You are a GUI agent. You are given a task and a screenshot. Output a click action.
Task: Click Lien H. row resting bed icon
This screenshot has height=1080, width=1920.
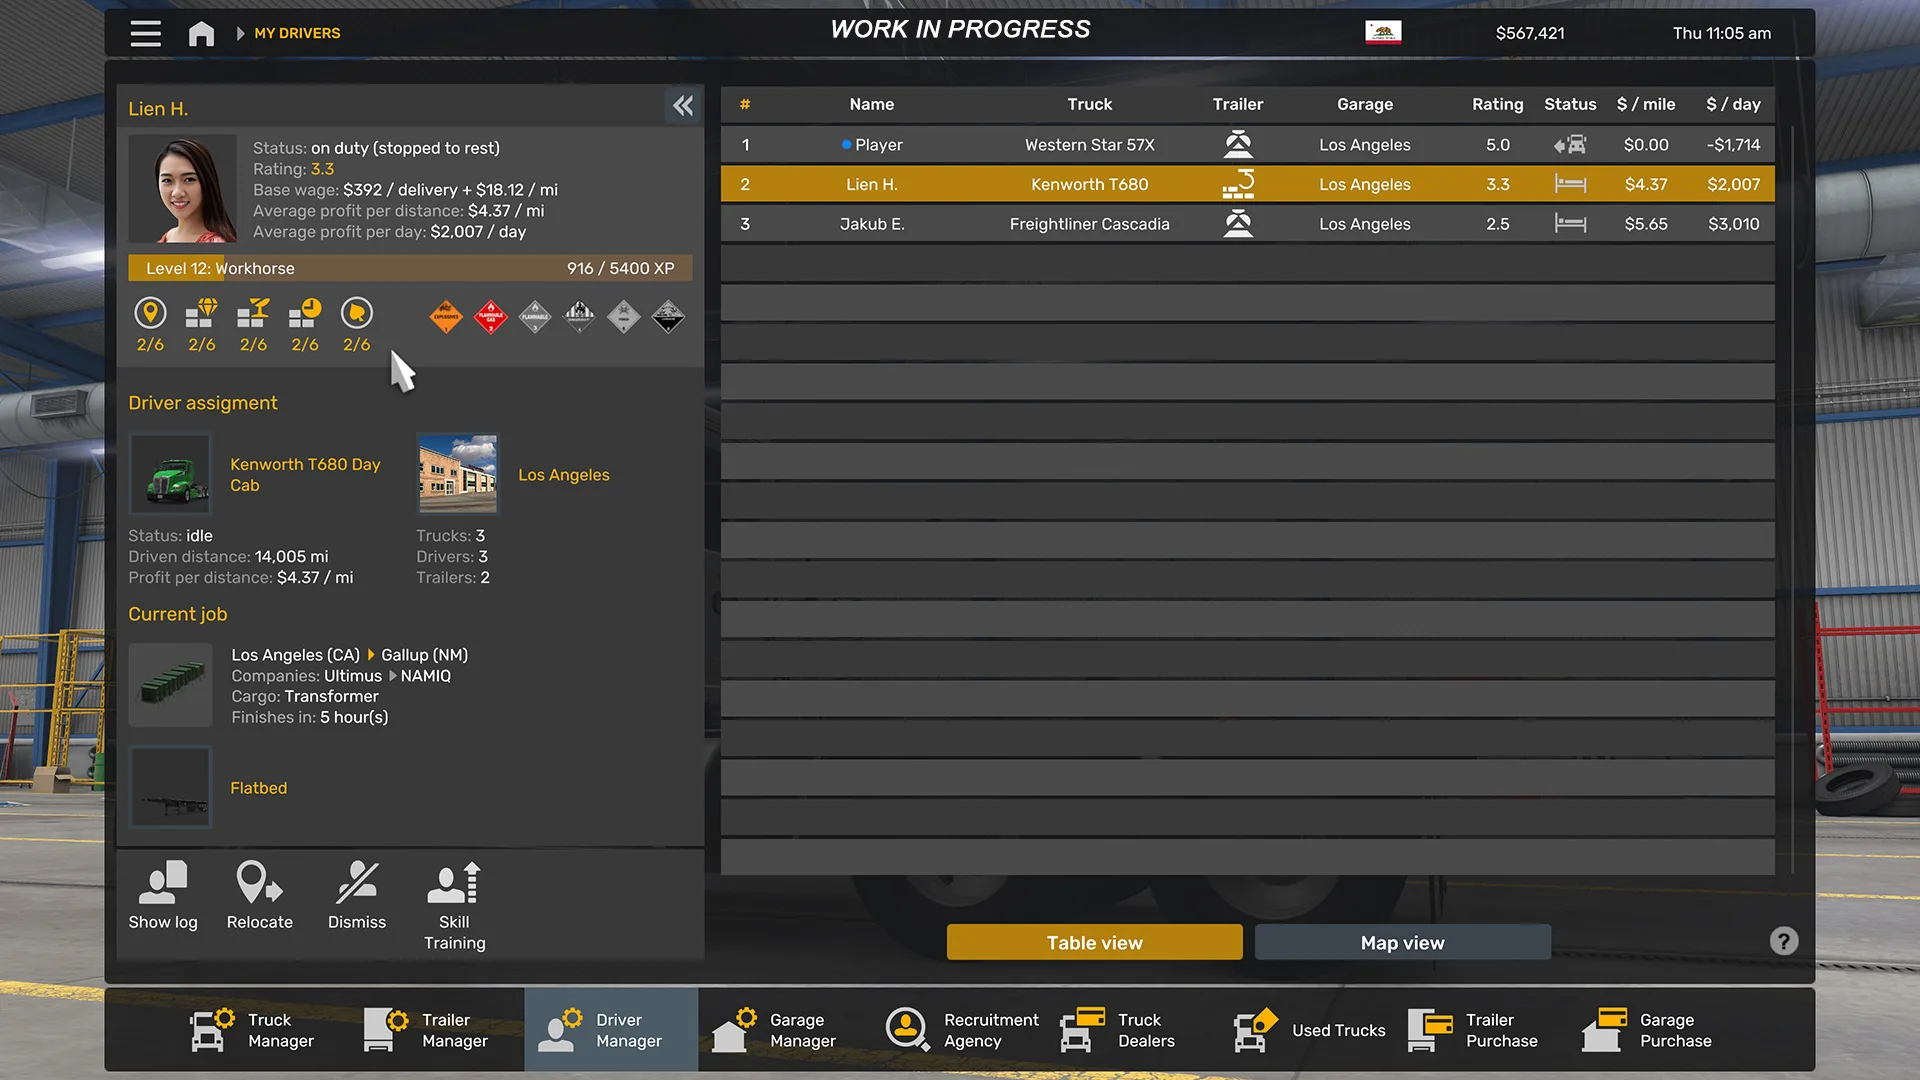tap(1570, 184)
